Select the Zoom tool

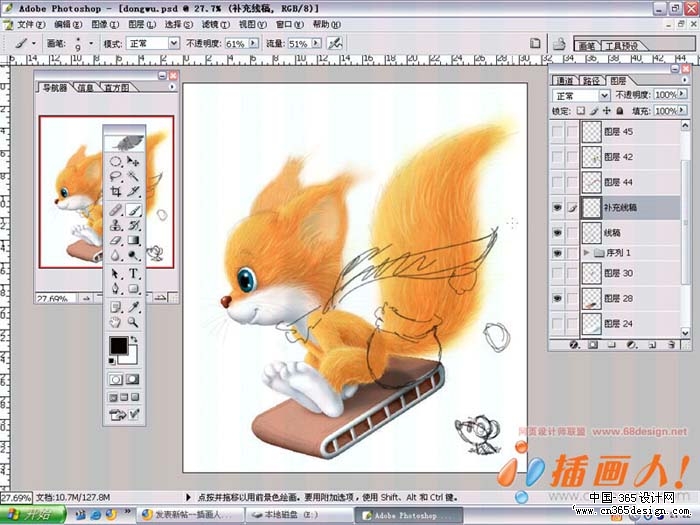pyautogui.click(x=133, y=322)
